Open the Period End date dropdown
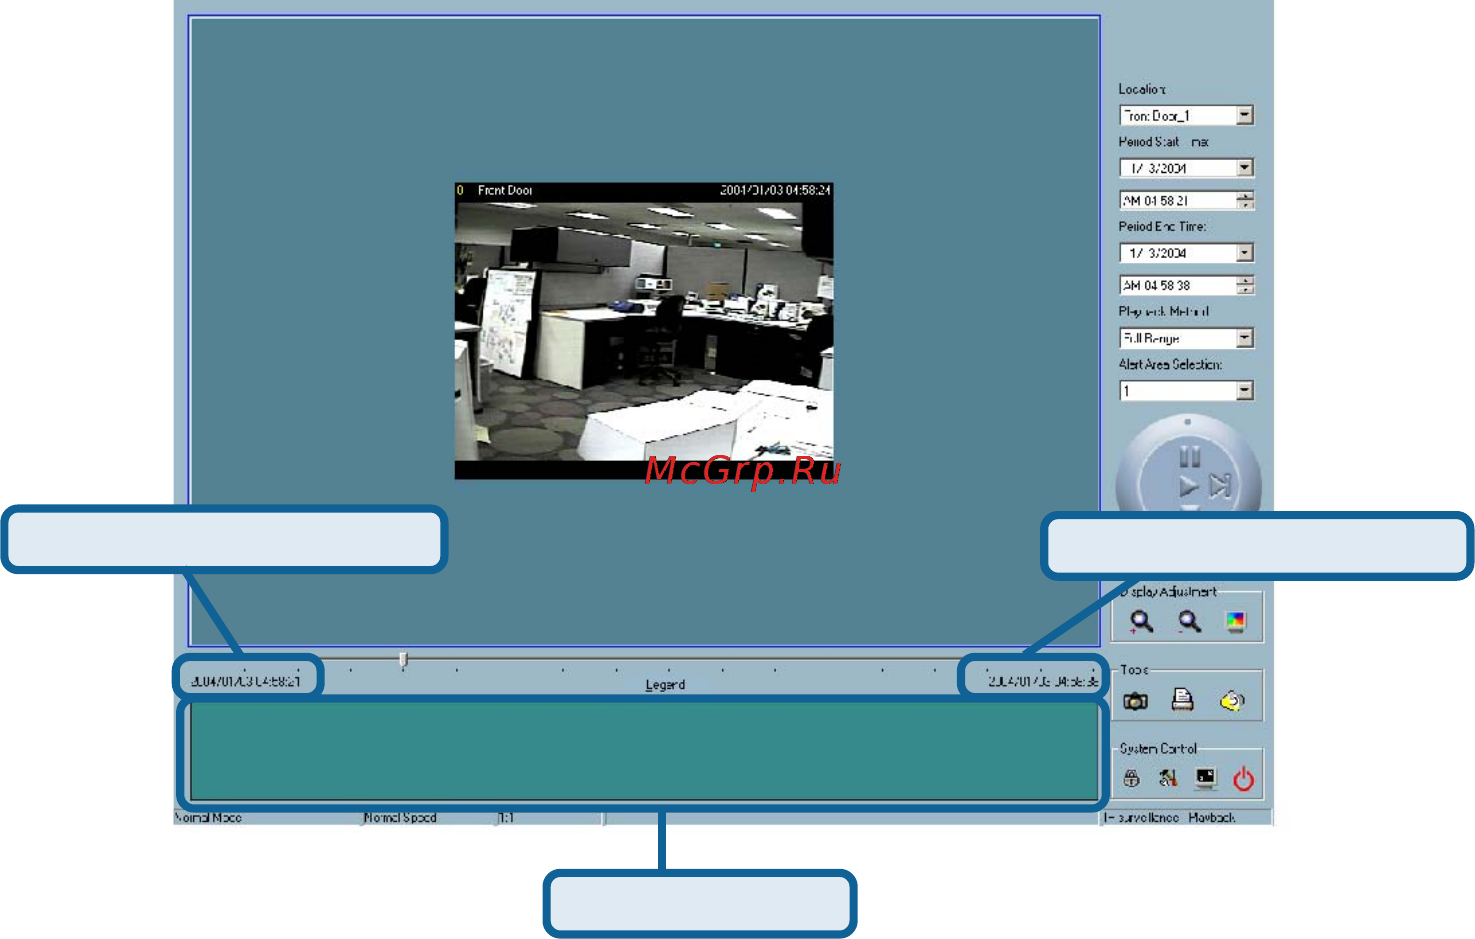The width and height of the screenshot is (1475, 939). click(x=1245, y=253)
